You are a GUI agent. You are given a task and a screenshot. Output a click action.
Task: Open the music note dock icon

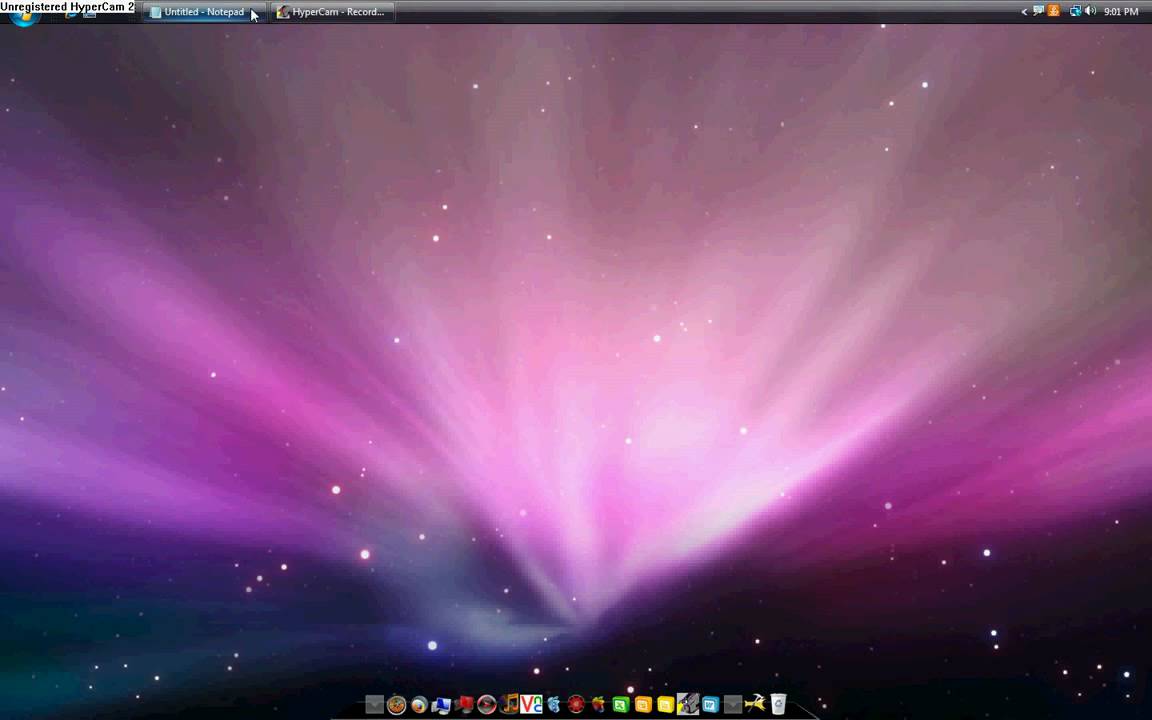[x=509, y=704]
